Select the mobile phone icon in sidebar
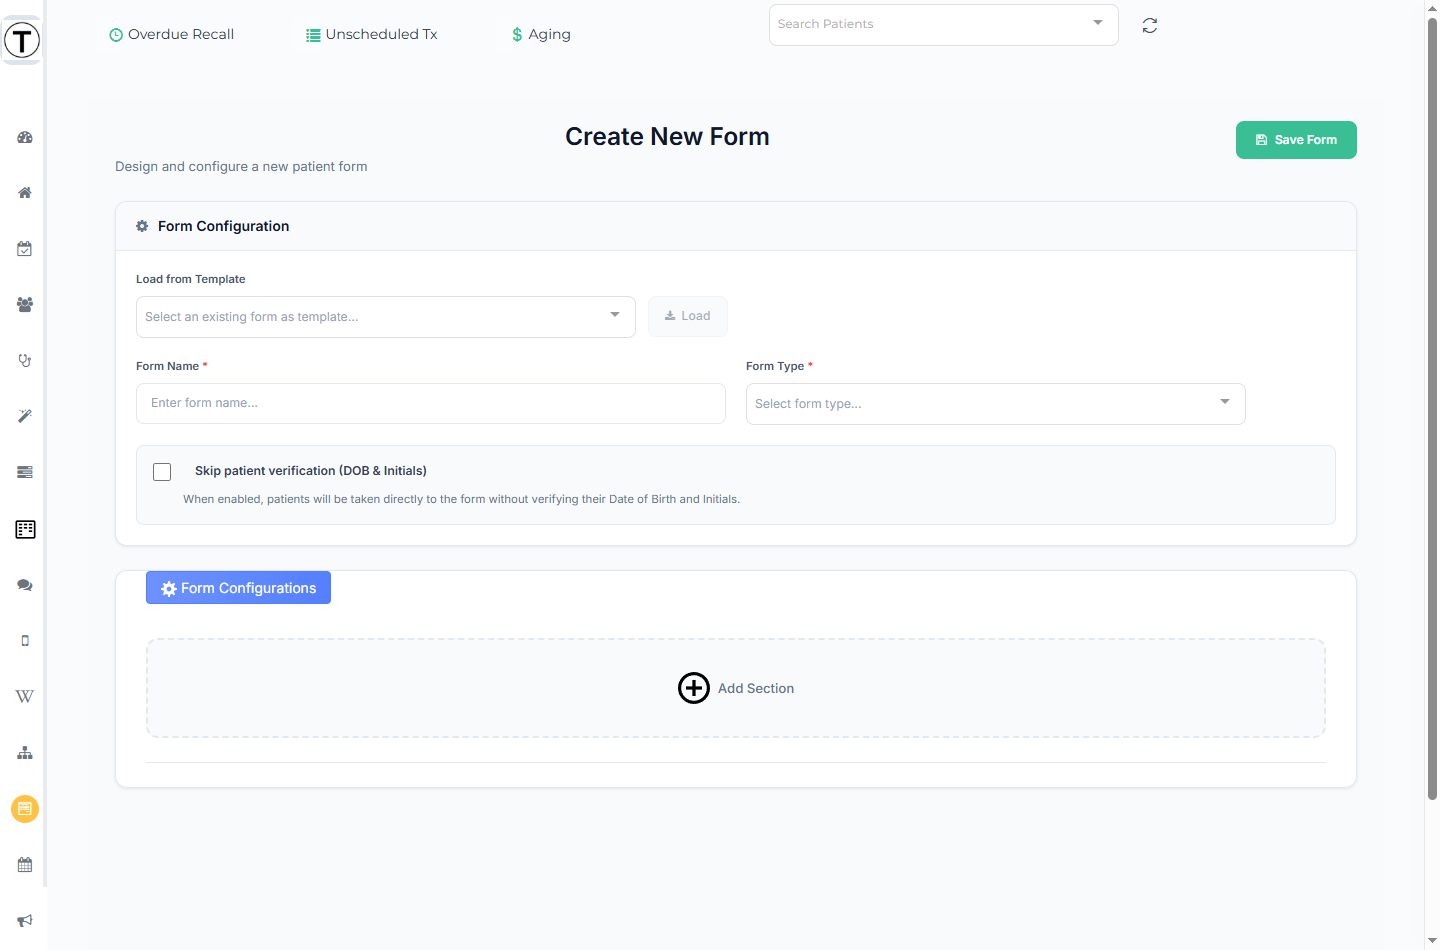This screenshot has height=950, width=1440. coord(25,641)
